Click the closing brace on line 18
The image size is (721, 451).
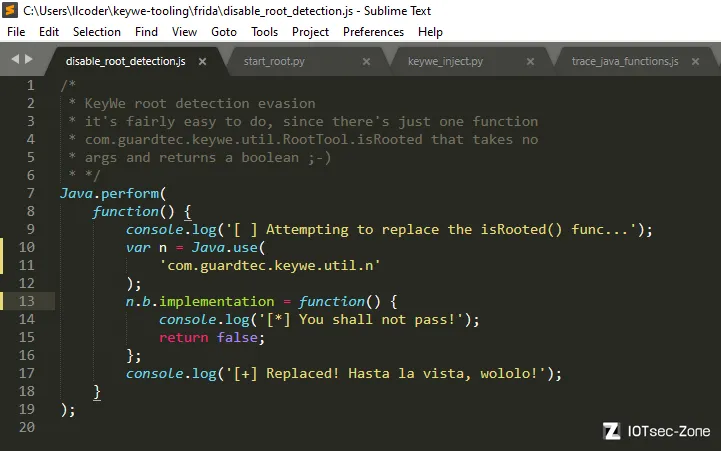97,392
